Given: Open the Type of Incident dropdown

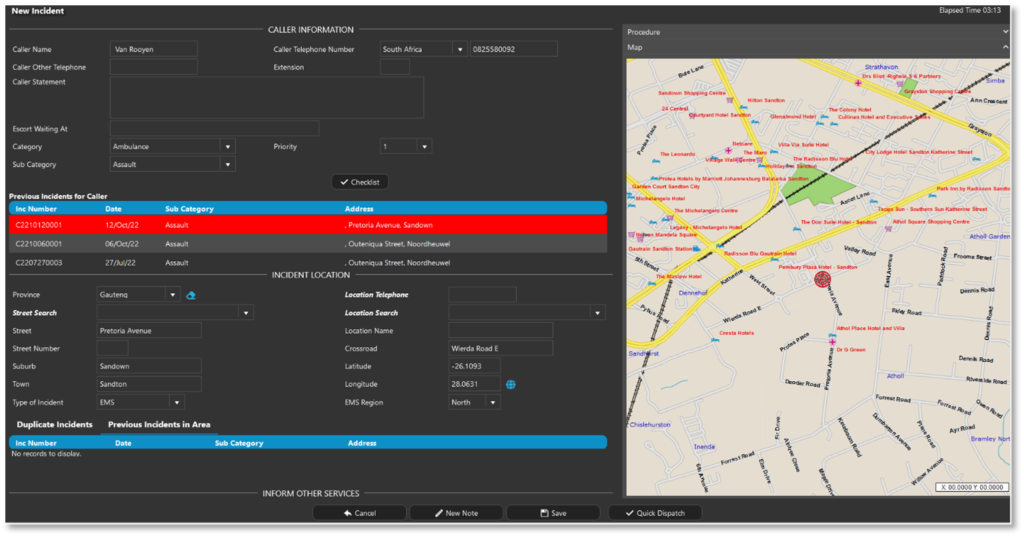Looking at the screenshot, I should [176, 402].
